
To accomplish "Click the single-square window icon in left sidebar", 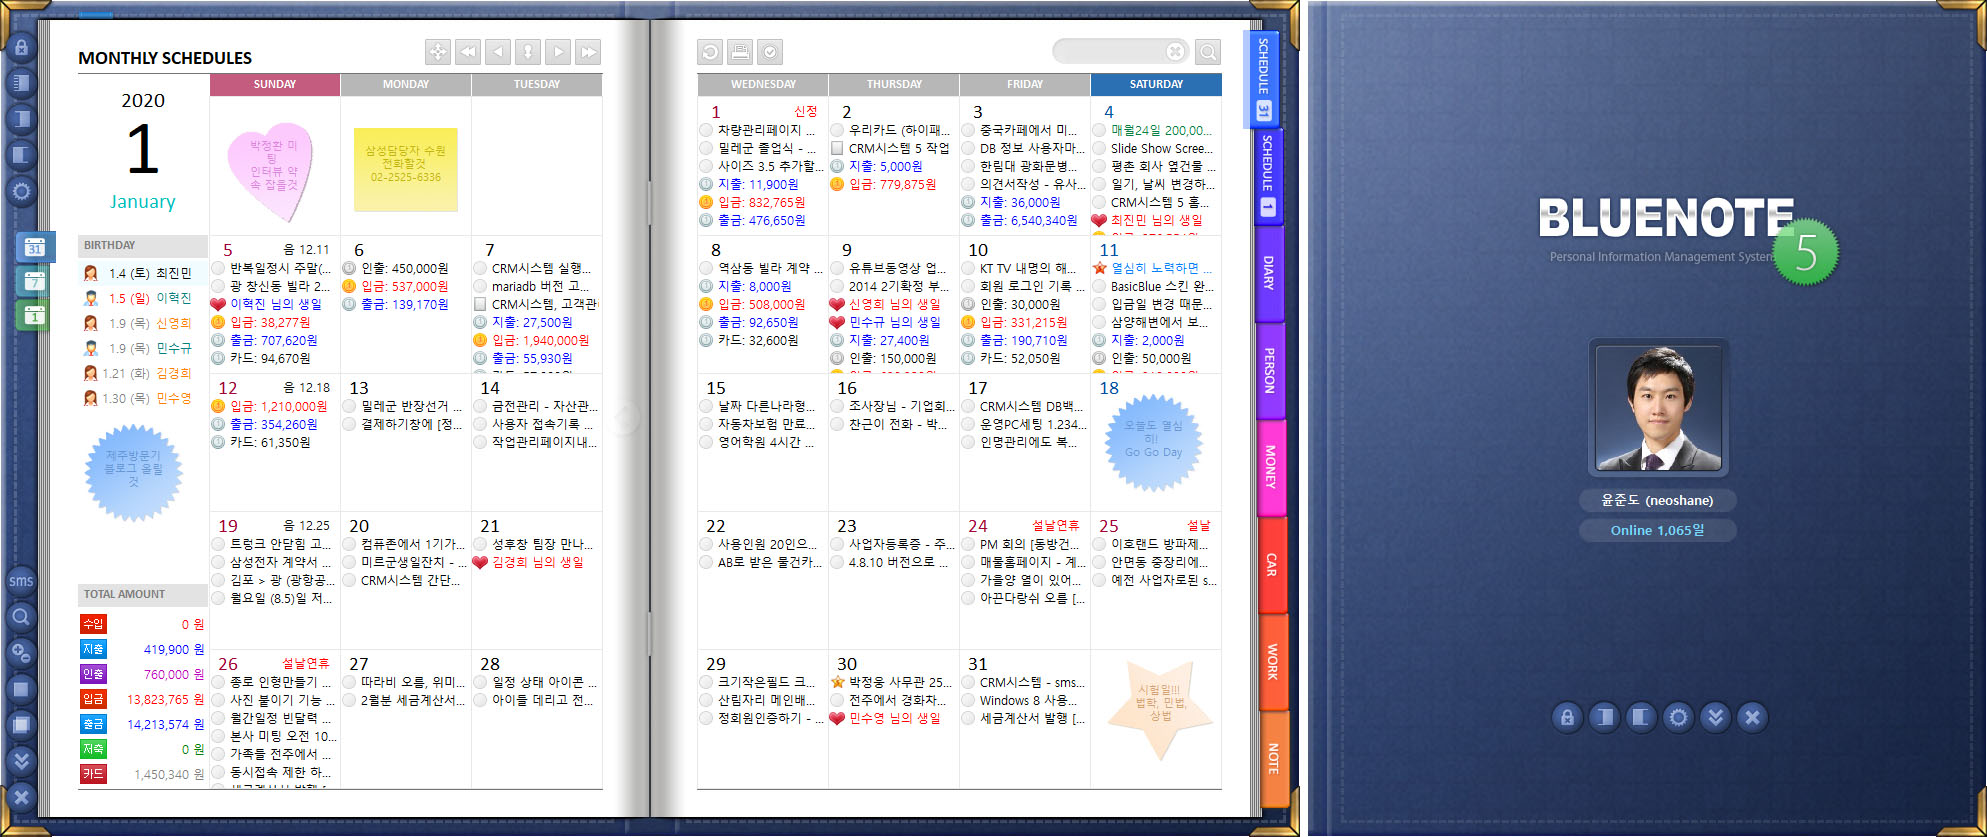I will click(x=21, y=689).
